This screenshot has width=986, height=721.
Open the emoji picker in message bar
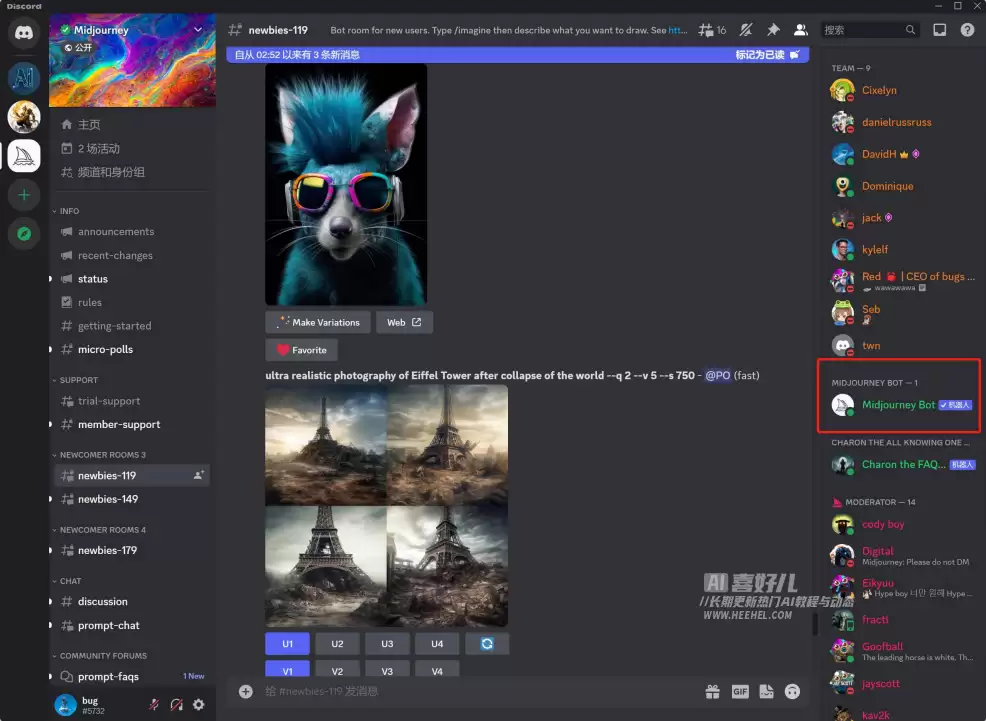point(792,691)
